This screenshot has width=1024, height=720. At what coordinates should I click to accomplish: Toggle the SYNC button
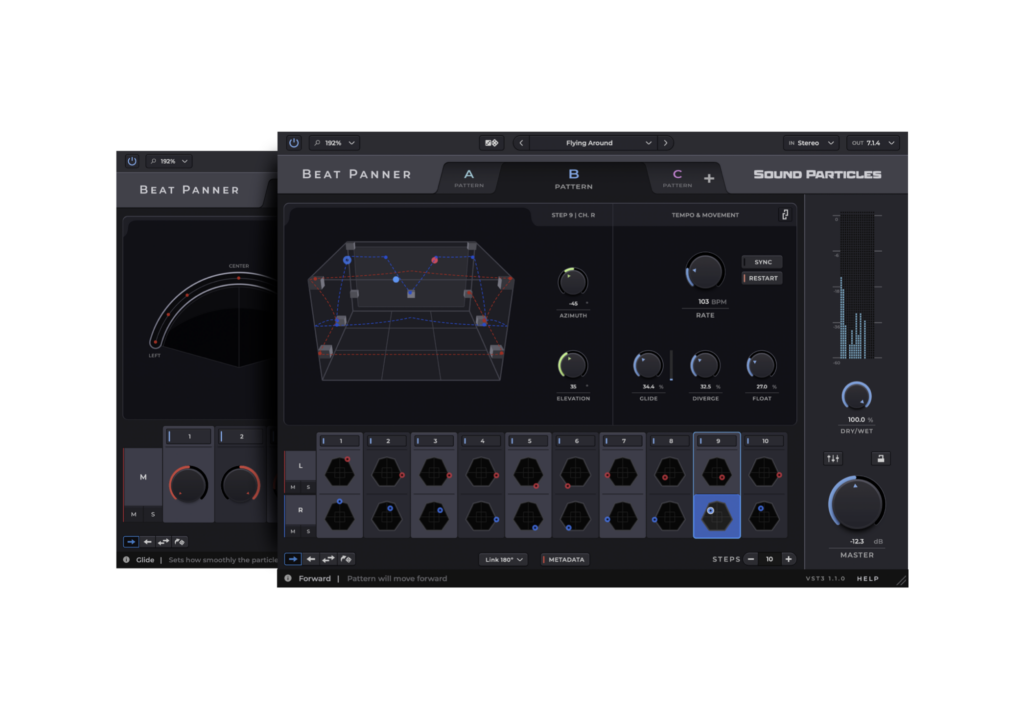click(762, 262)
